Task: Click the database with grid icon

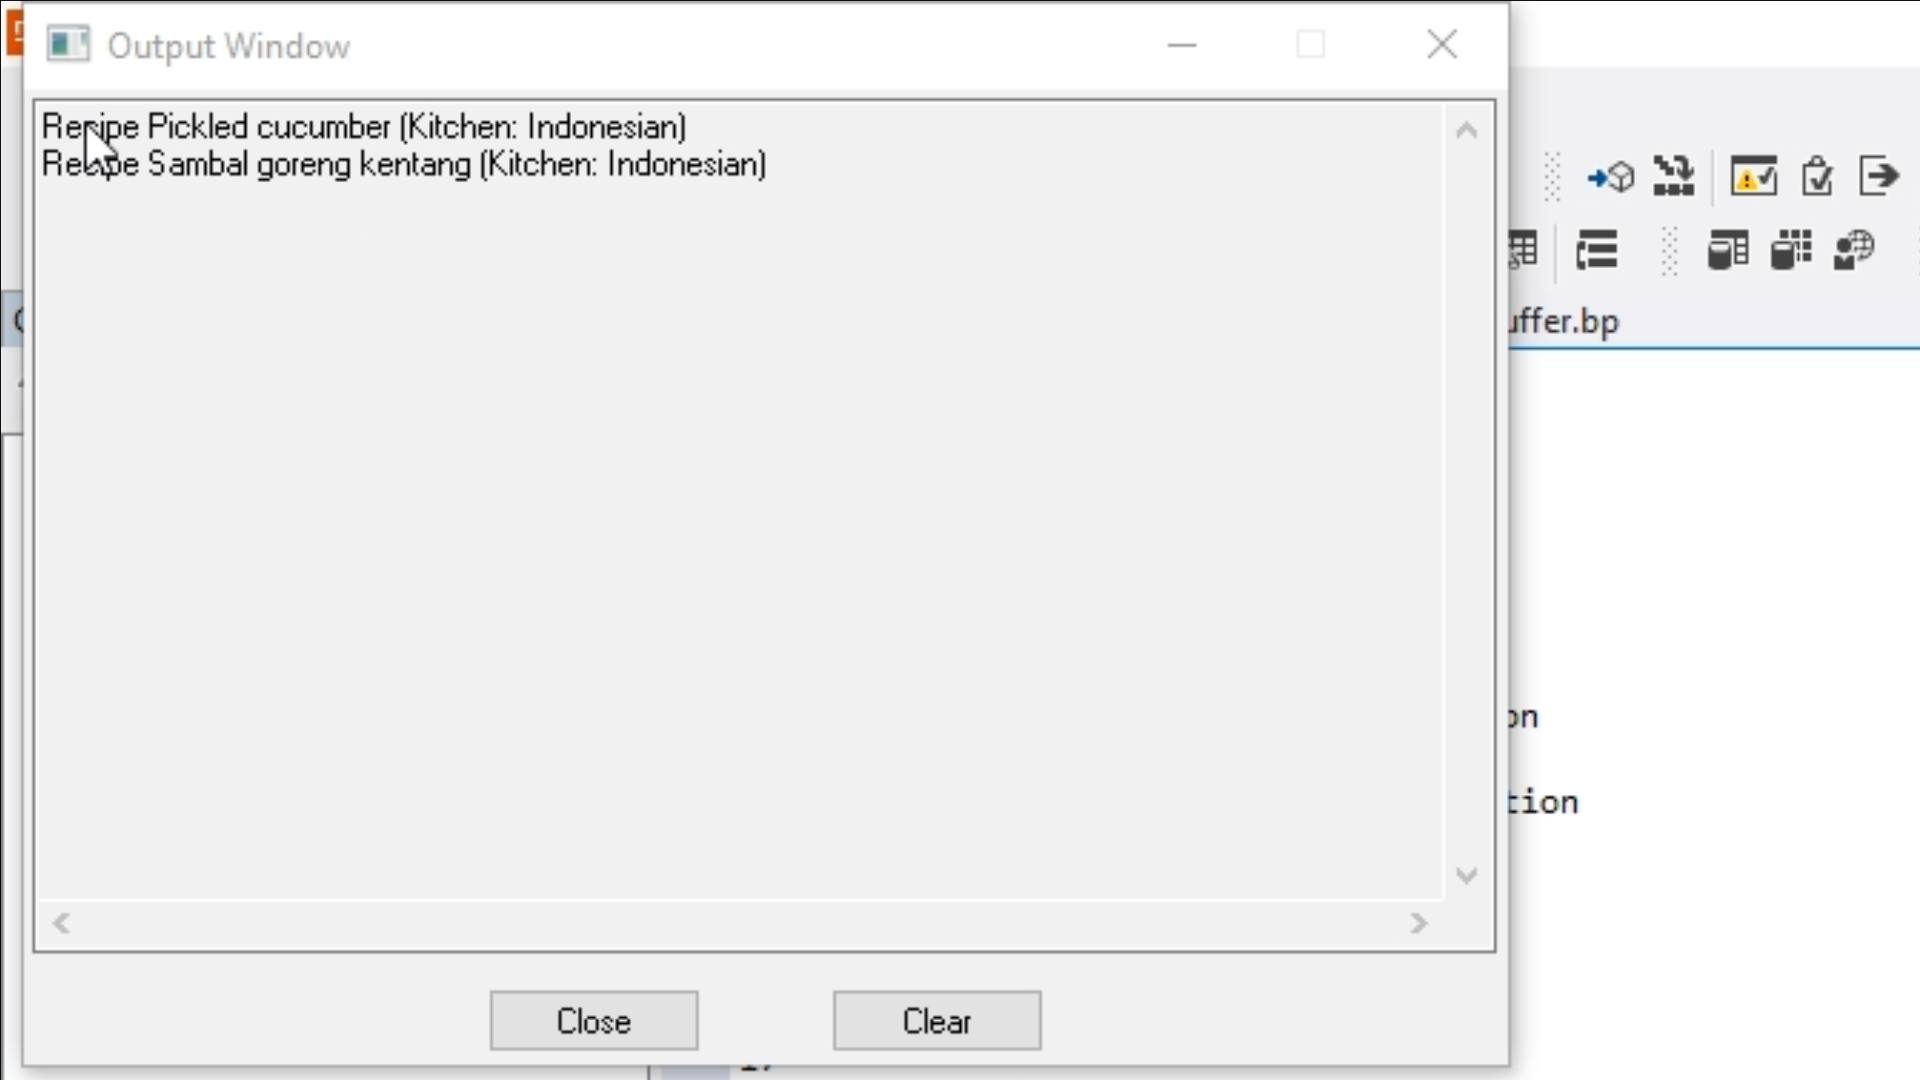Action: click(x=1791, y=249)
